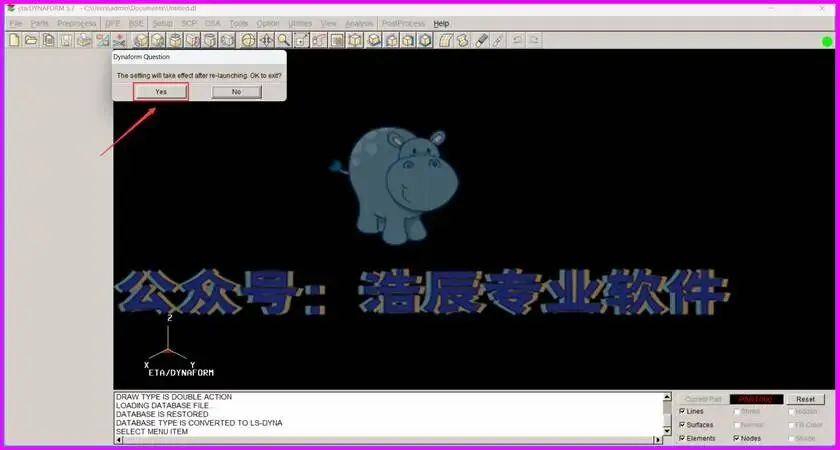The image size is (840, 450).
Task: Click 'SELECT MENU ITEM' message line
Action: pos(152,431)
